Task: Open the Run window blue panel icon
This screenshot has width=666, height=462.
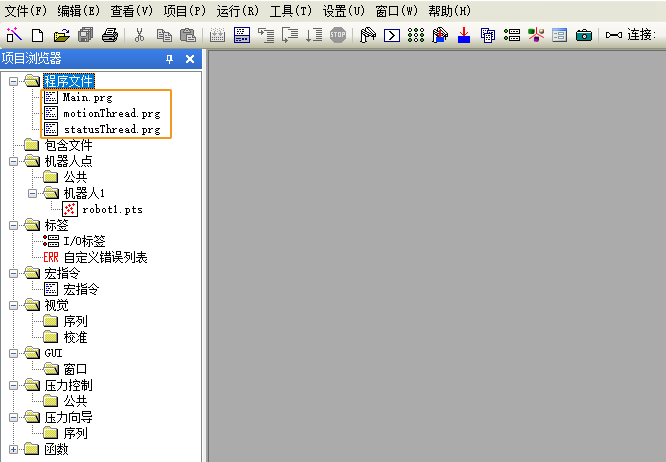Action: (x=242, y=35)
